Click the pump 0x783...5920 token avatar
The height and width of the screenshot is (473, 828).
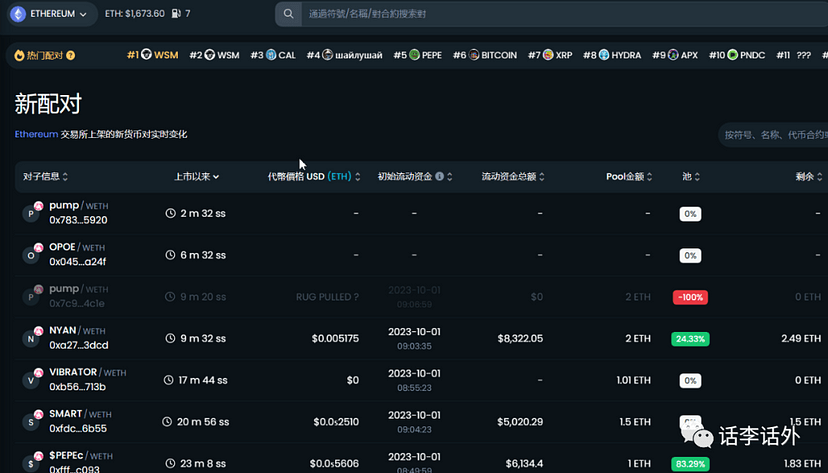click(x=31, y=213)
